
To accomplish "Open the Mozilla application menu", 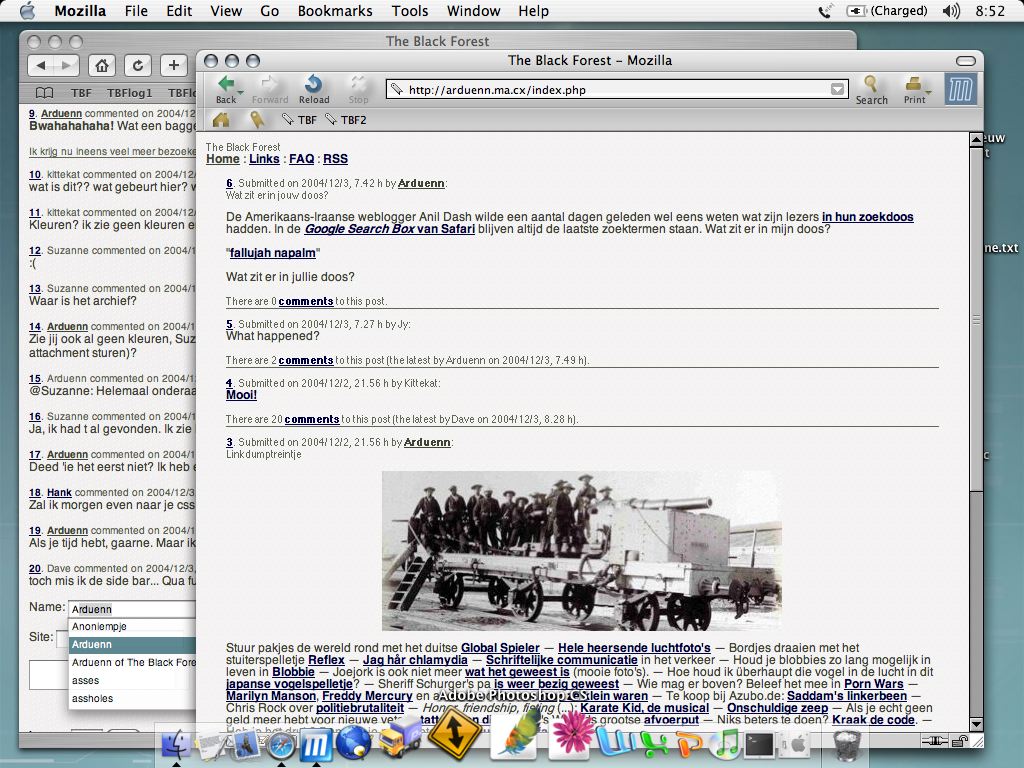I will click(x=80, y=10).
